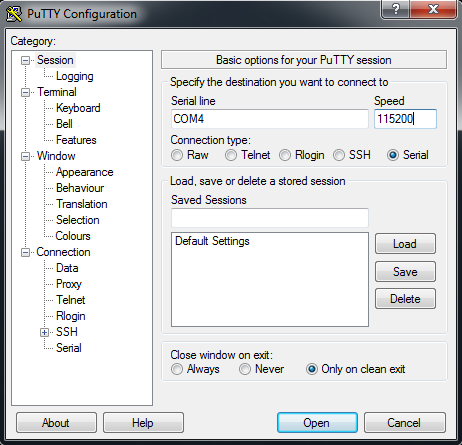Save the current session
Image resolution: width=462 pixels, height=445 pixels.
pyautogui.click(x=405, y=271)
